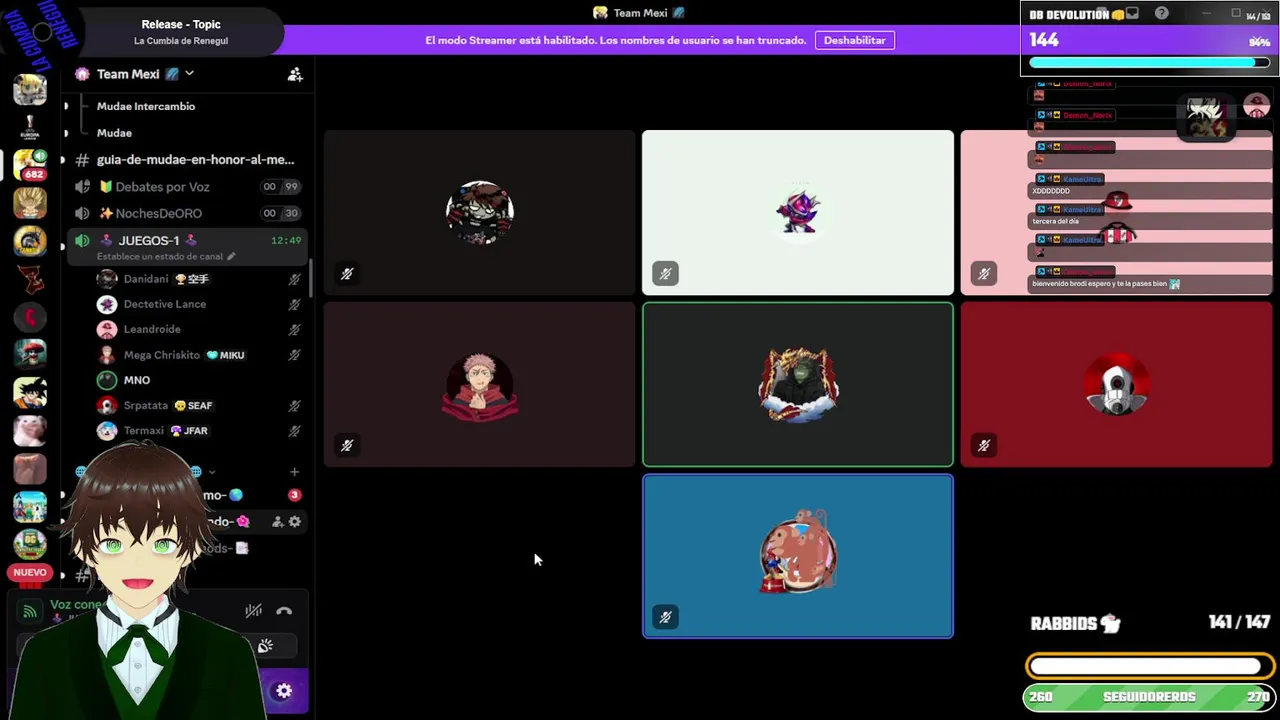Open the Team Mexi server dropdown
This screenshot has height=720, width=1280.
click(189, 73)
